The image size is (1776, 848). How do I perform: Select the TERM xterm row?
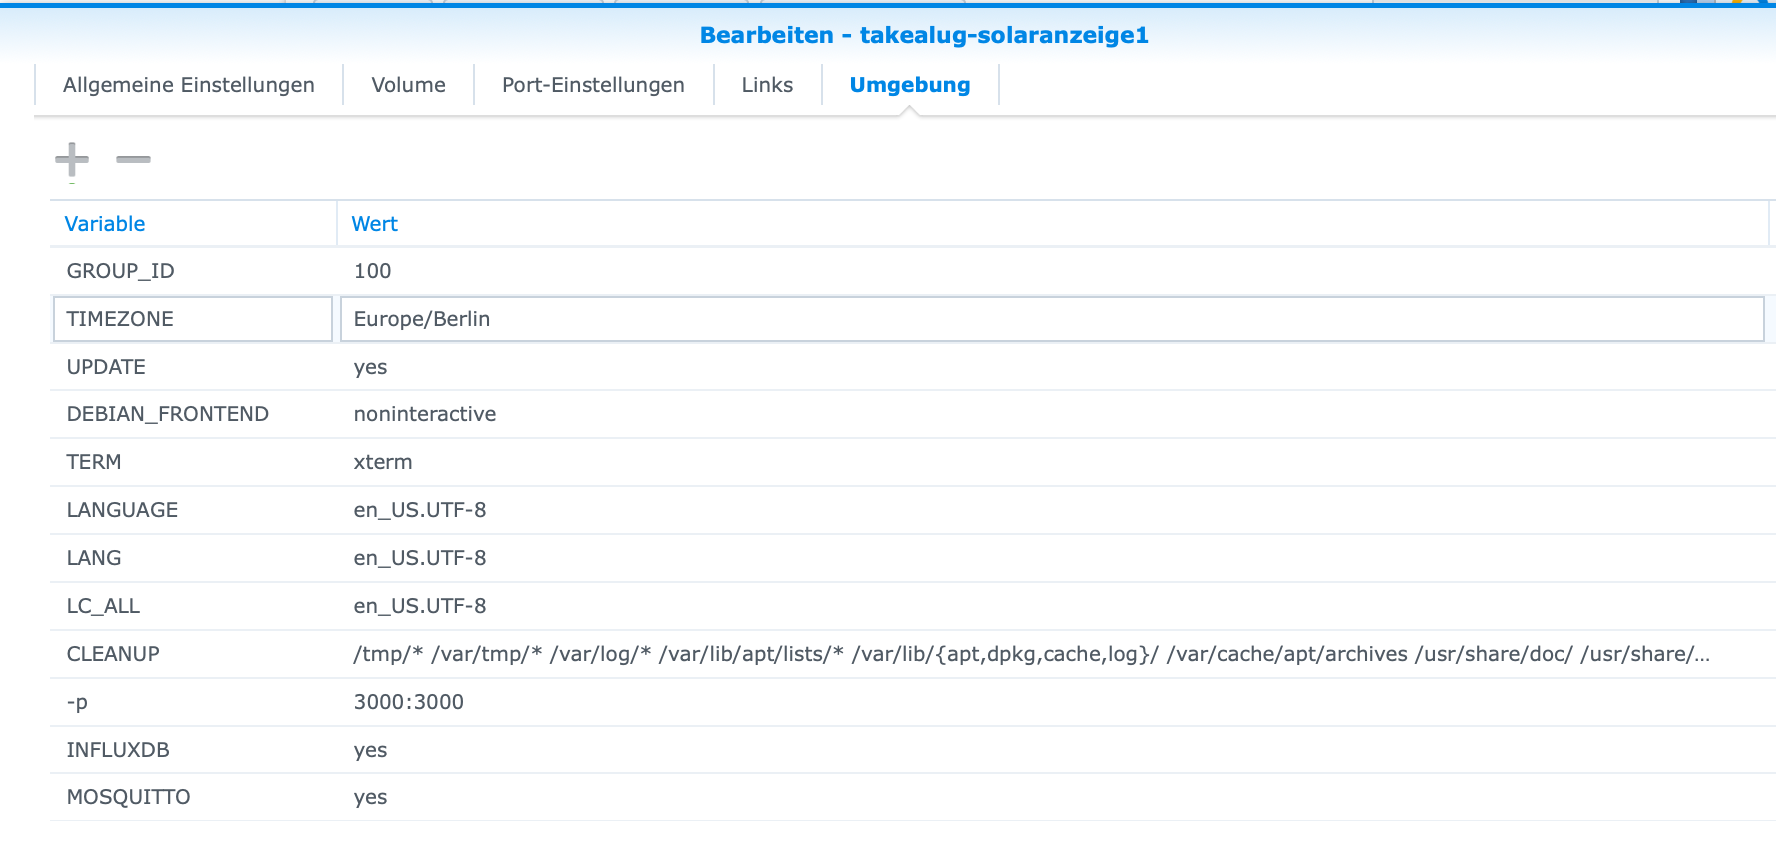click(x=94, y=462)
